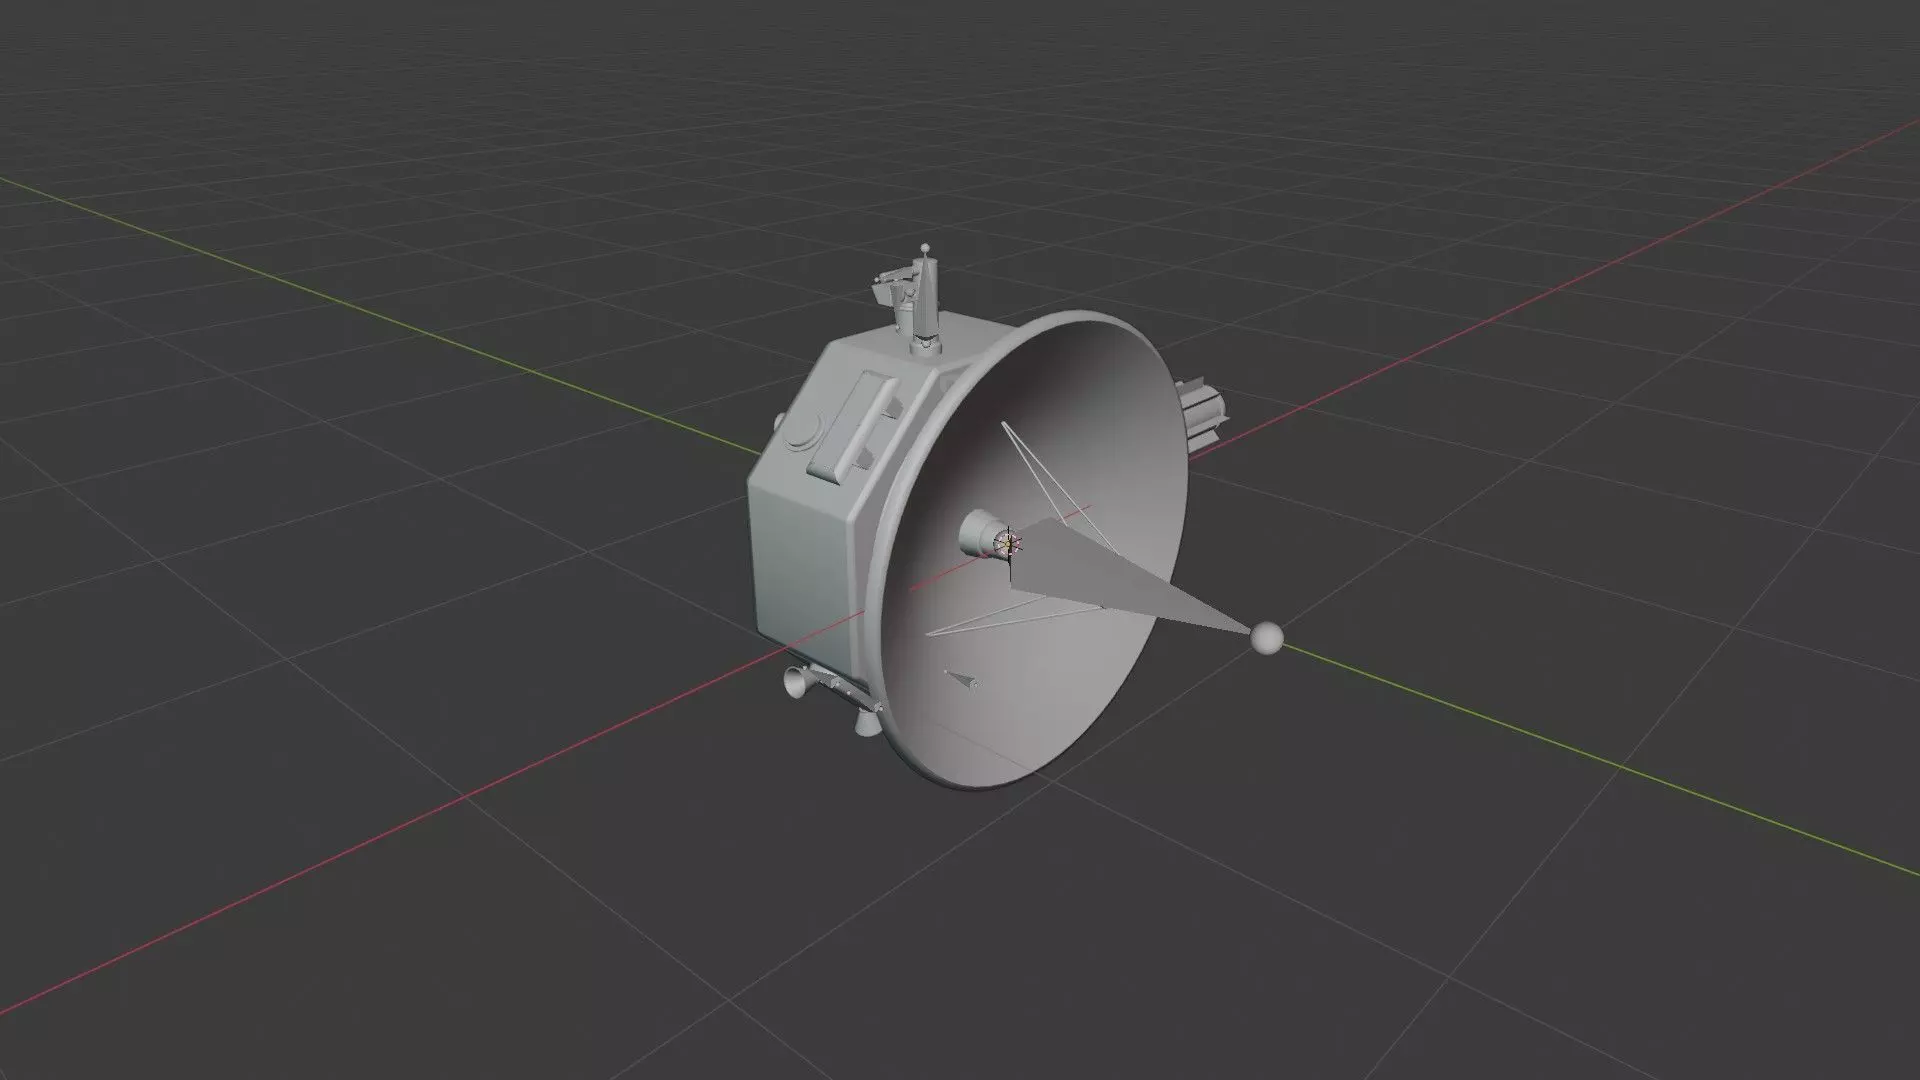Click the small wedge on the lower dish

(x=962, y=679)
